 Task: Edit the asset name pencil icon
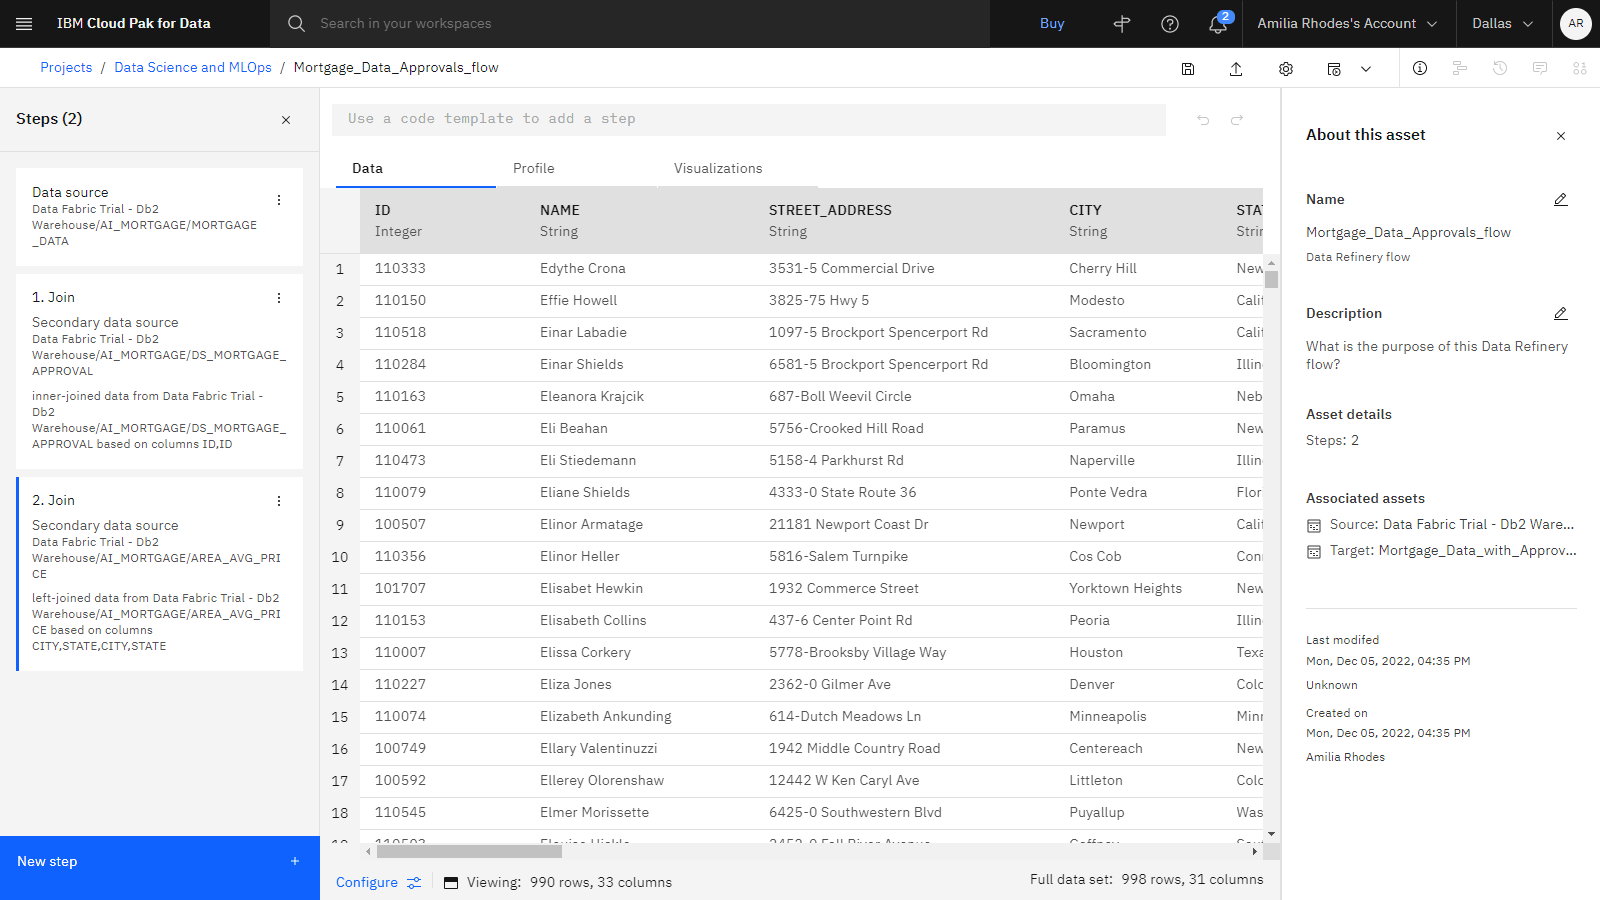pyautogui.click(x=1561, y=200)
